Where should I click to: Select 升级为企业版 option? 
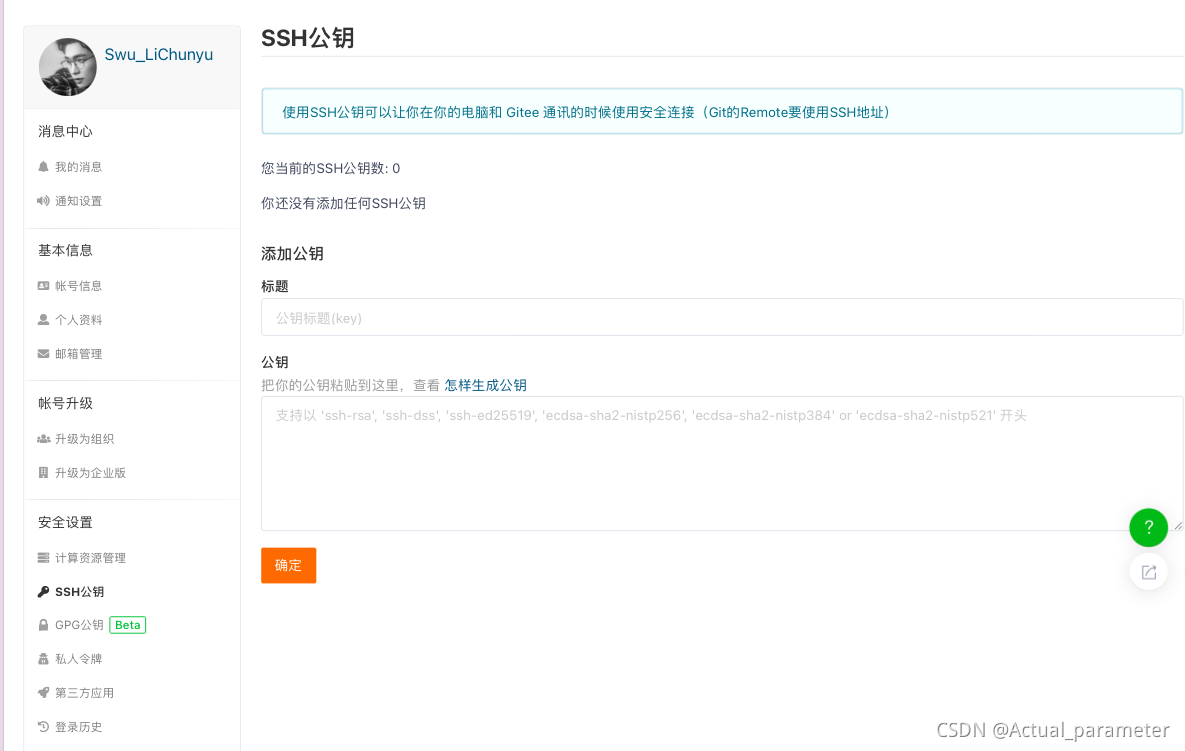coord(91,473)
